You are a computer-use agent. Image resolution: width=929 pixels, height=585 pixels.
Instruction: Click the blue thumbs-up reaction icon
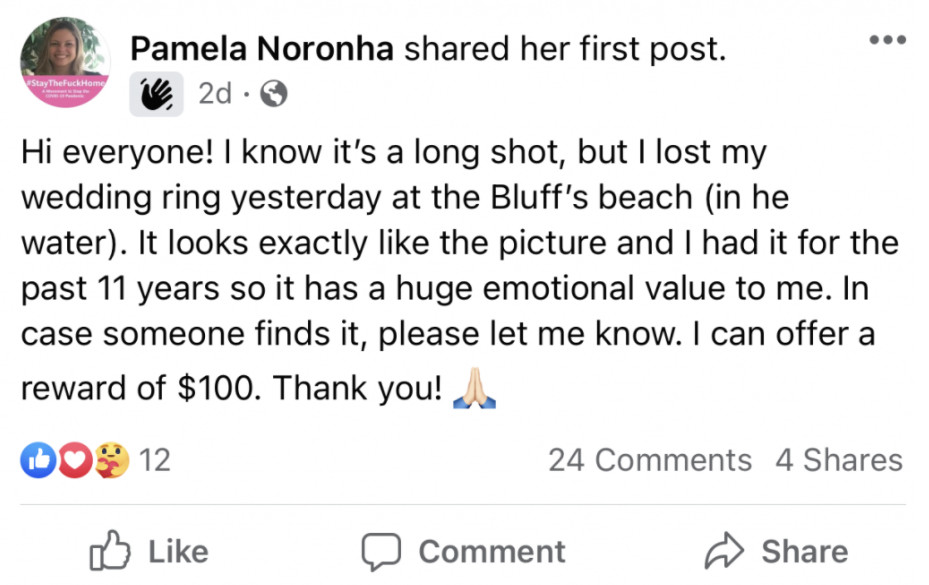37,460
